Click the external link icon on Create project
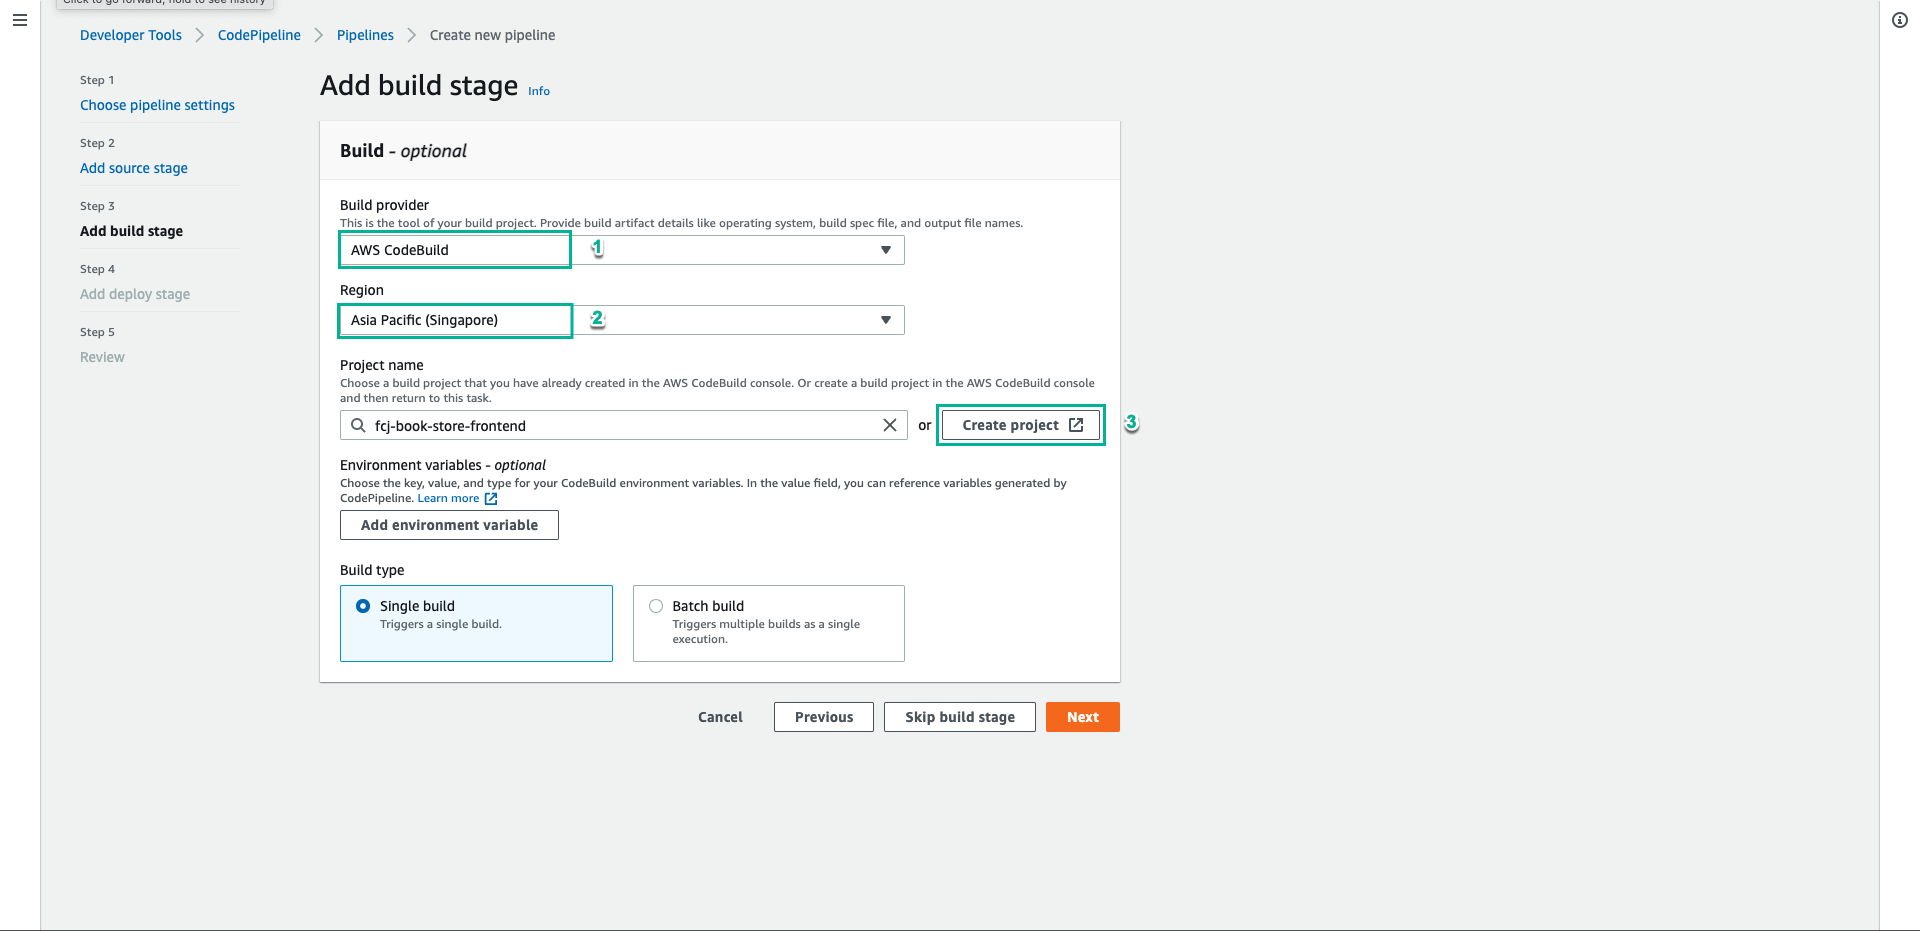The height and width of the screenshot is (931, 1920). tap(1076, 425)
